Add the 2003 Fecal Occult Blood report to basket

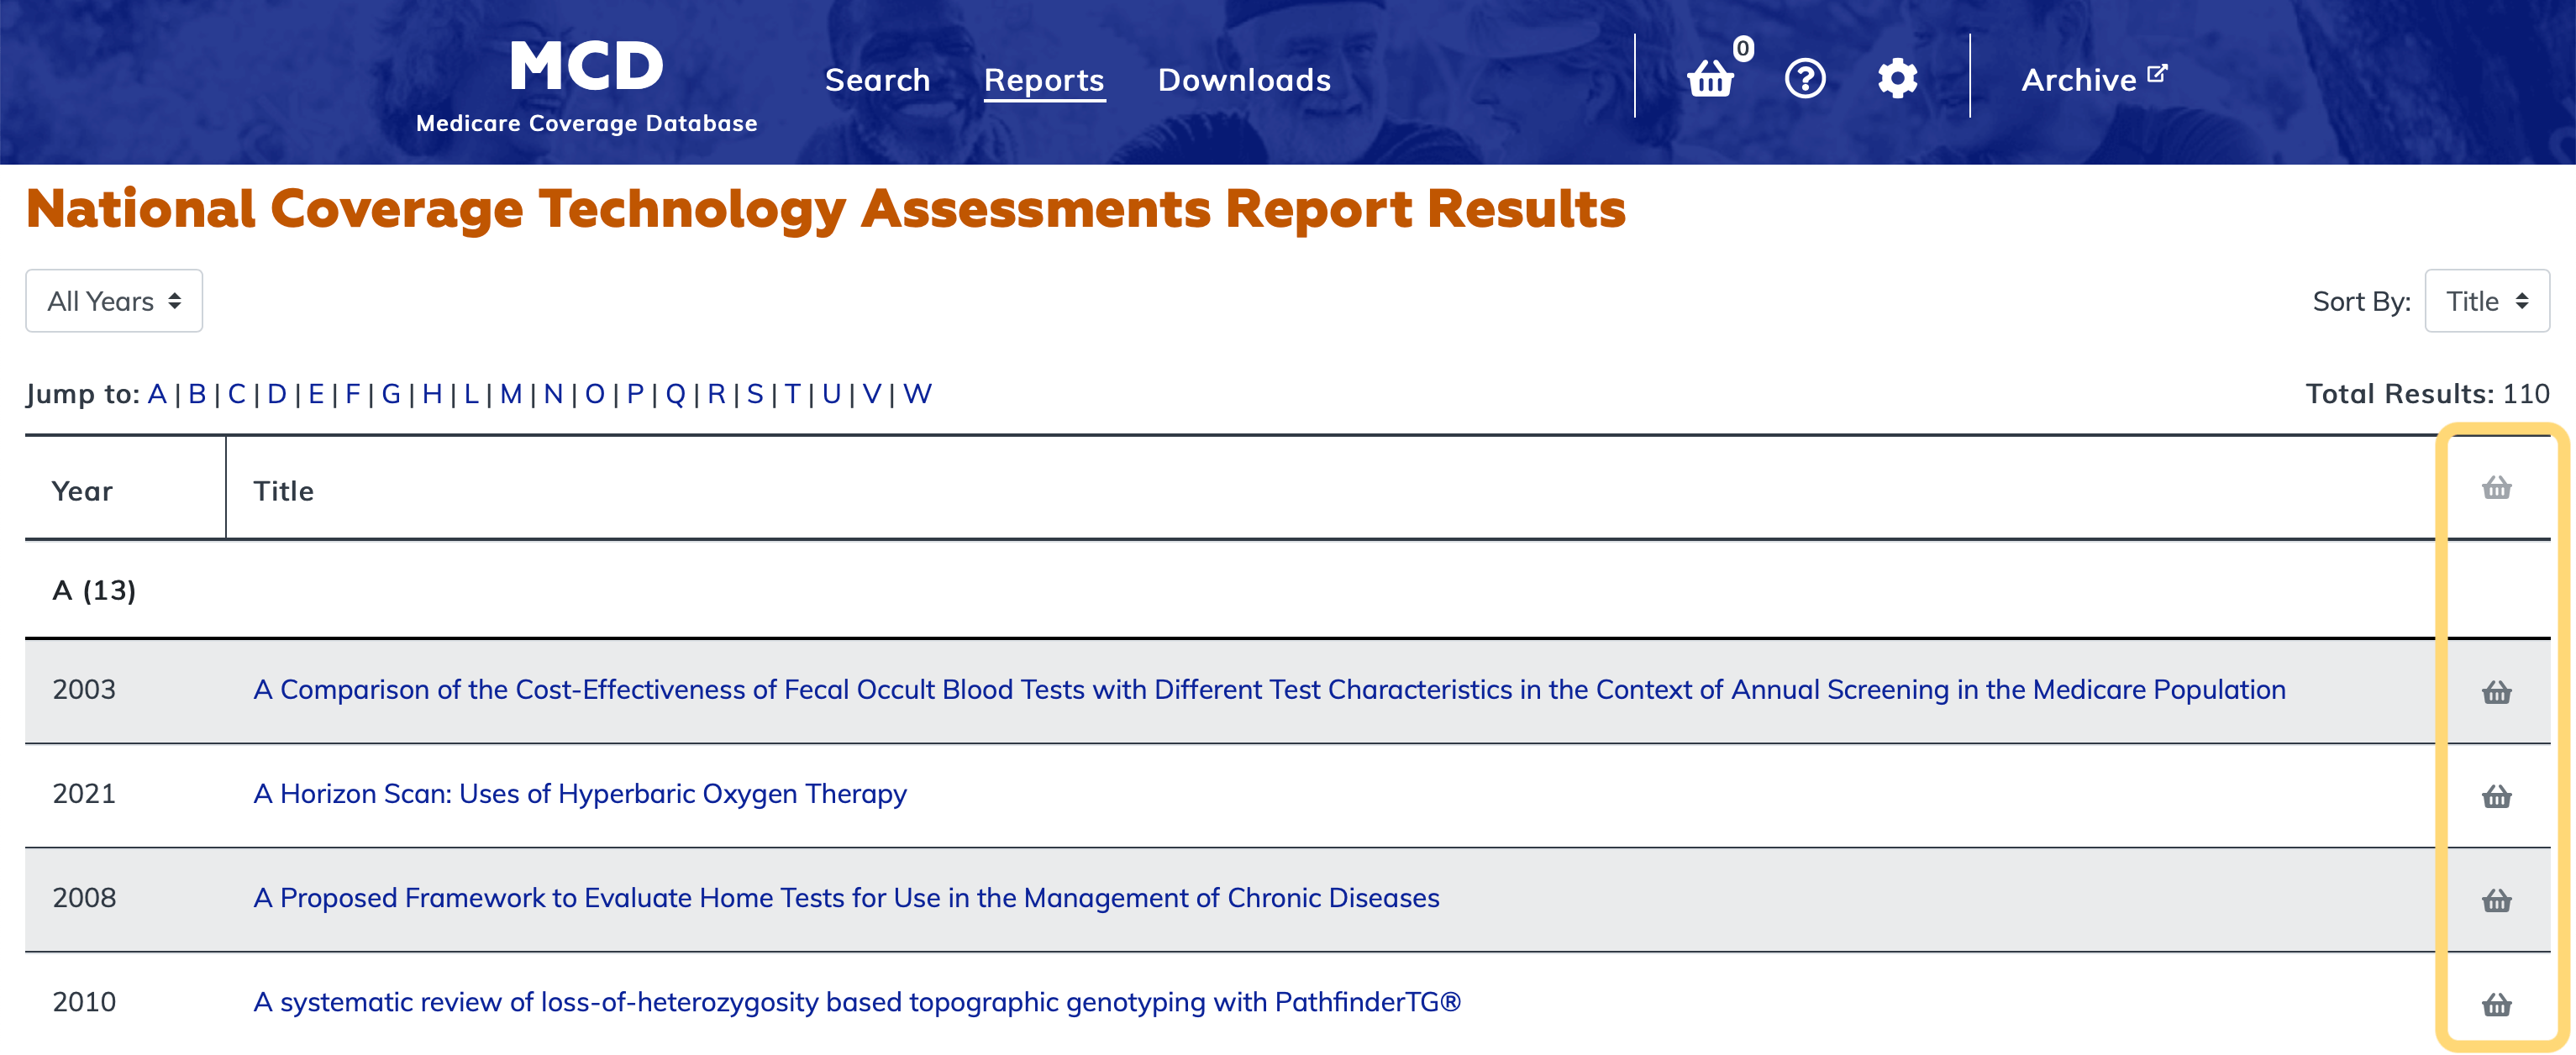tap(2496, 692)
